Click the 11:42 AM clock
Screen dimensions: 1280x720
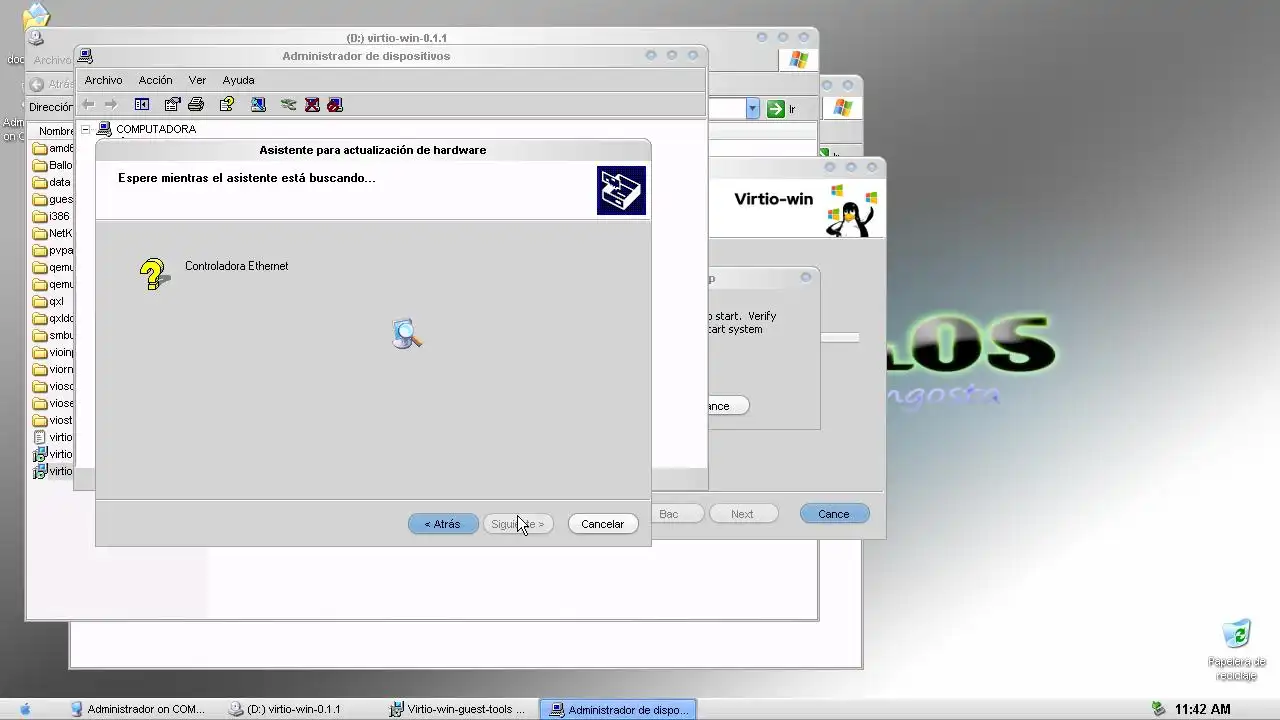coord(1202,709)
